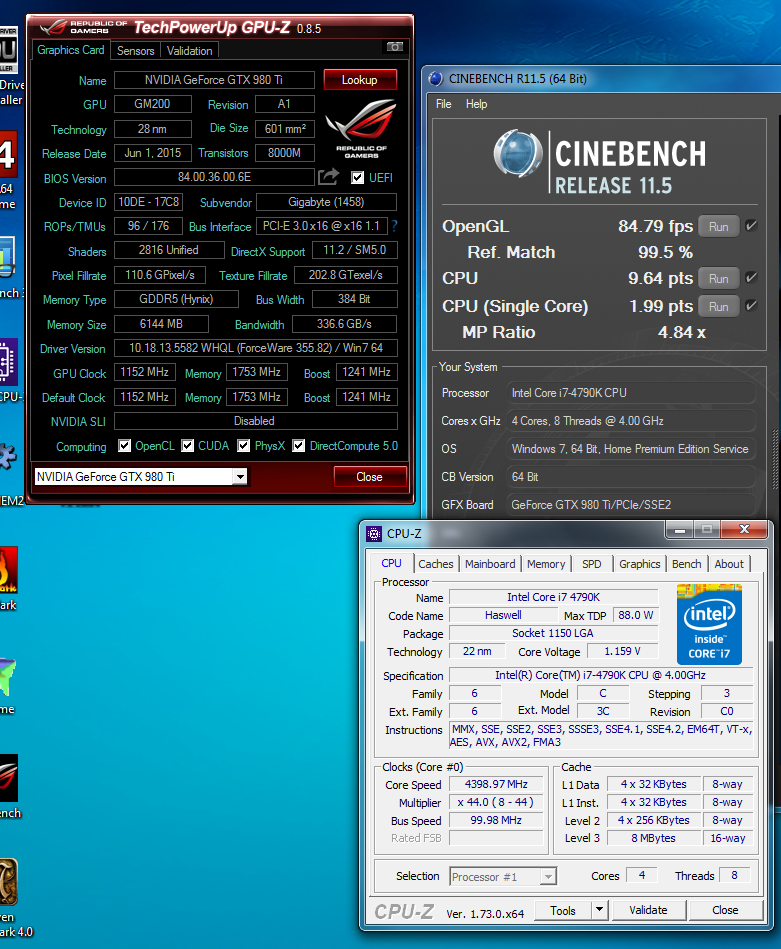This screenshot has height=949, width=781.
Task: Click the Close button in CPU-Z
Action: tap(725, 910)
